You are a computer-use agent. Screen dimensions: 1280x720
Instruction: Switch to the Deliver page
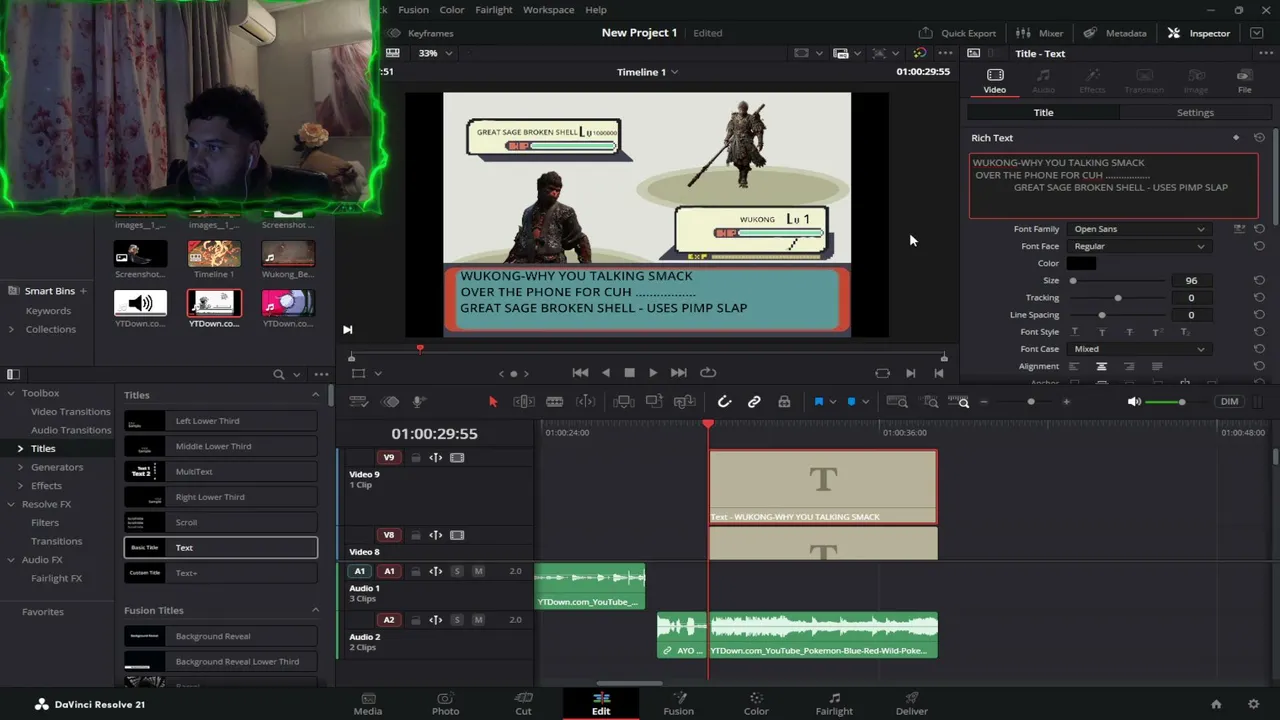(911, 704)
